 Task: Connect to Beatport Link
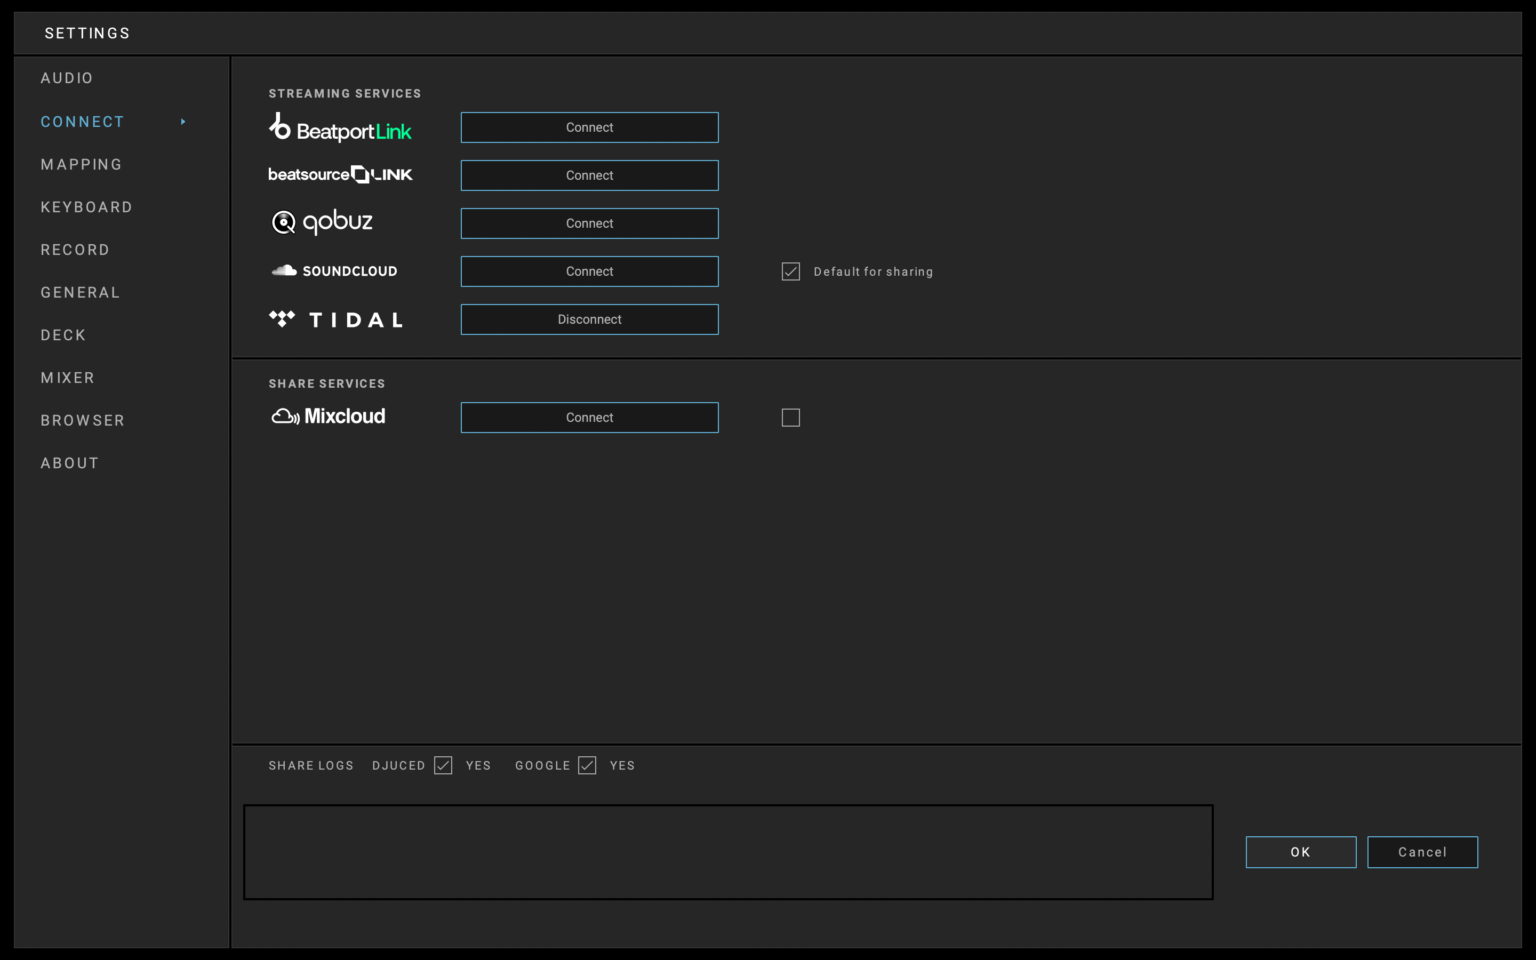[589, 127]
